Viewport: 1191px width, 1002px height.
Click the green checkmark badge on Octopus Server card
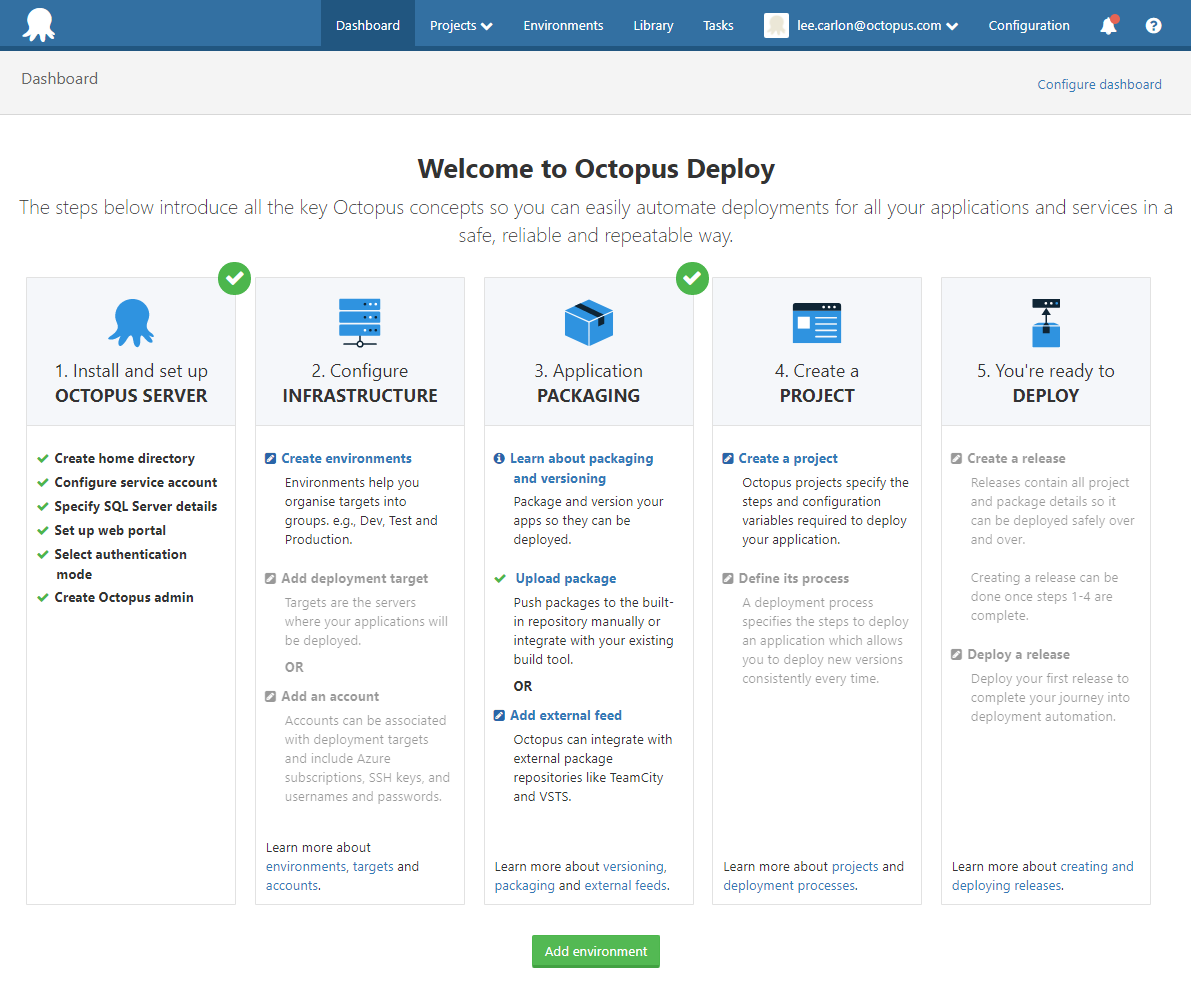click(235, 279)
